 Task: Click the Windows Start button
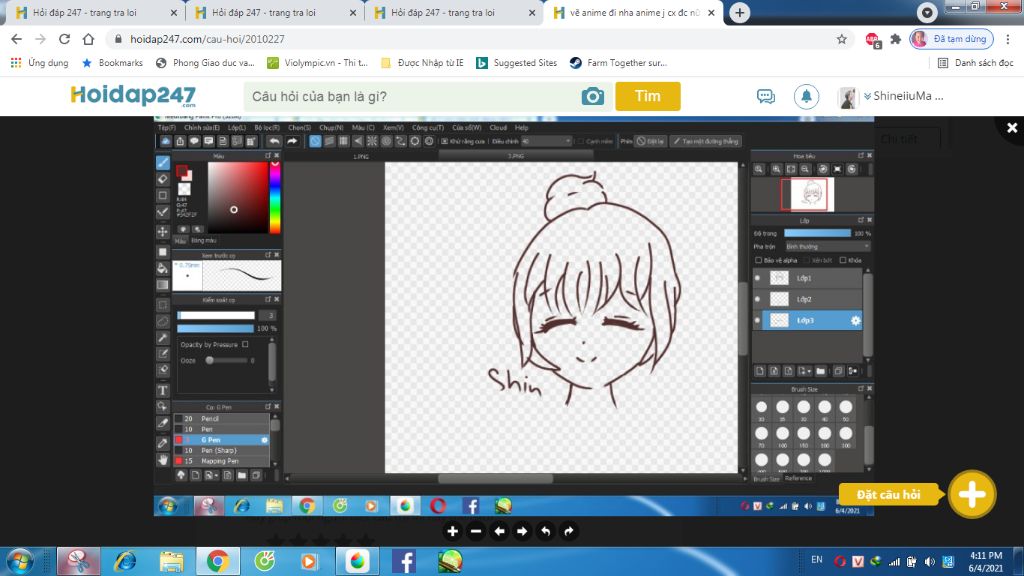[20, 562]
